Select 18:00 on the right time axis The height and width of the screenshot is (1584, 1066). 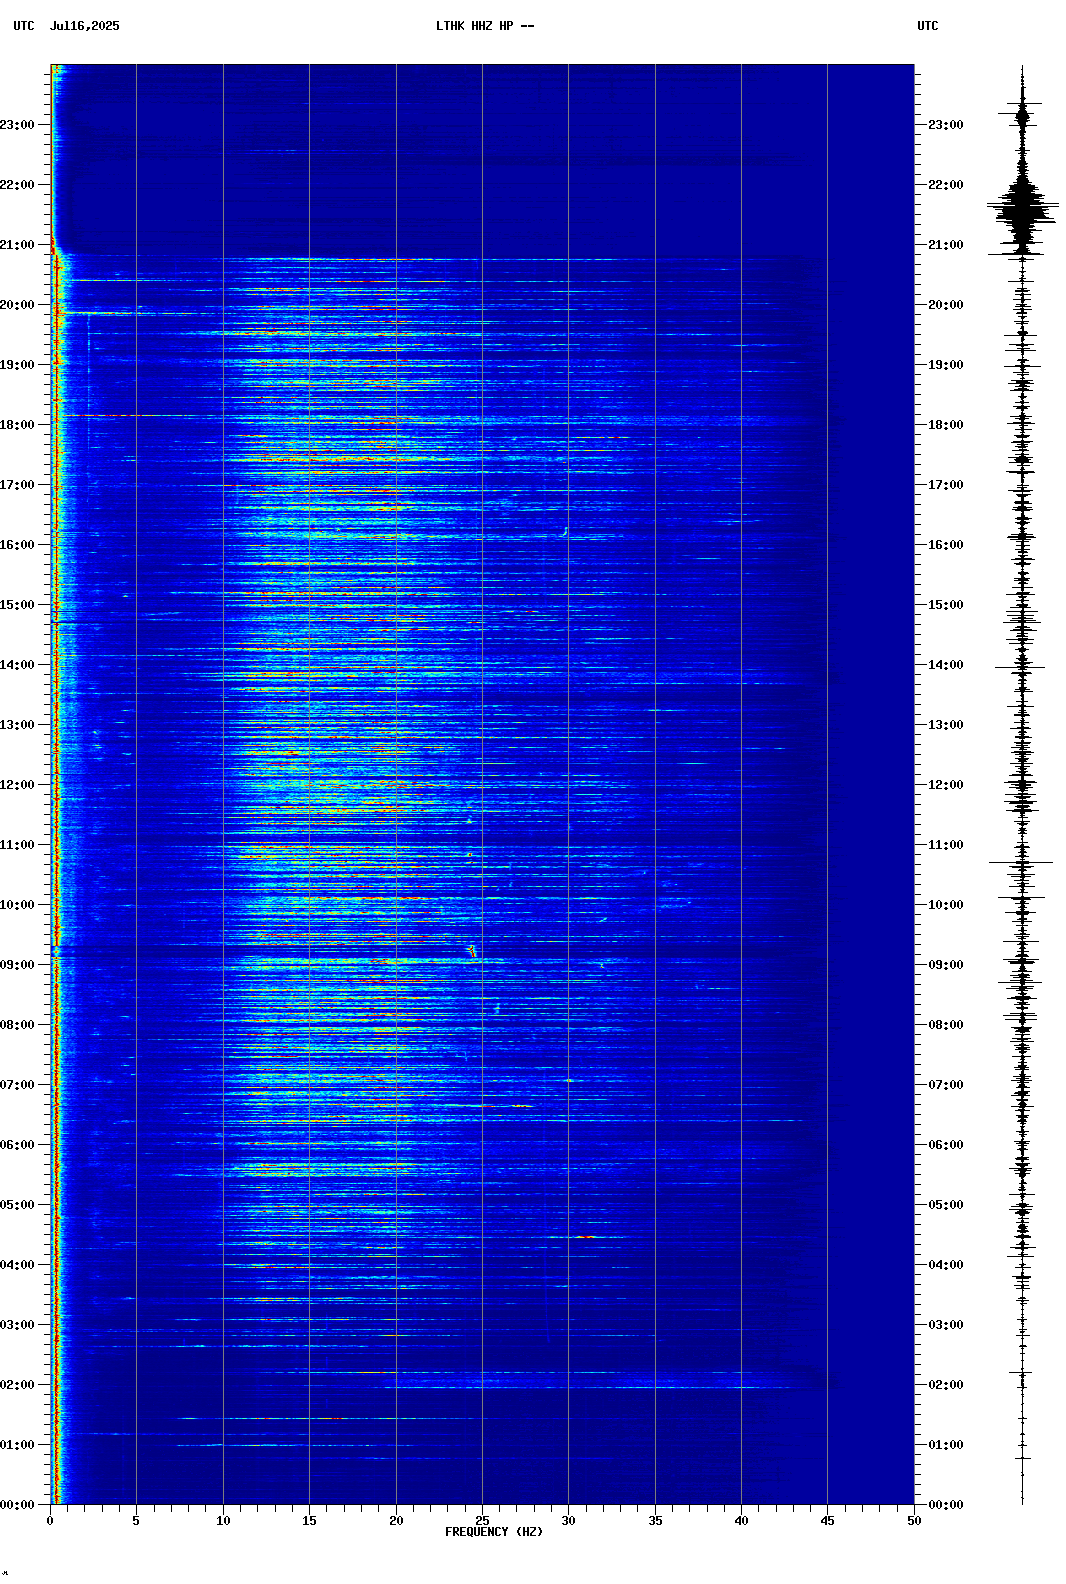(946, 425)
